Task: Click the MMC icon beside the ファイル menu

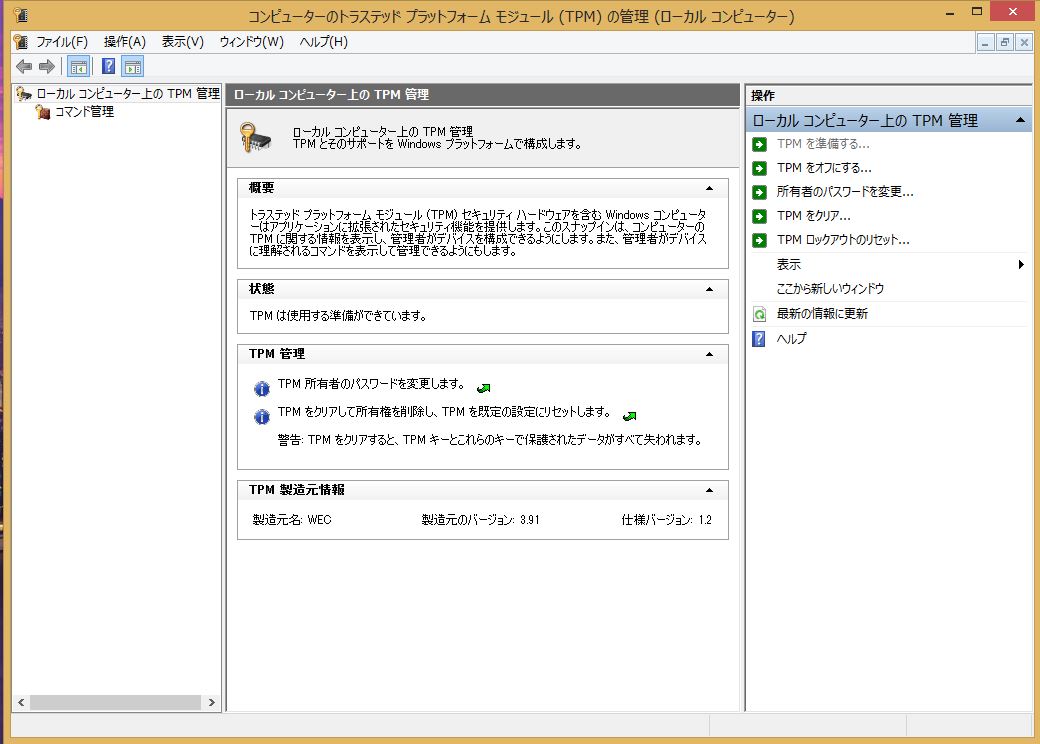Action: tap(21, 42)
